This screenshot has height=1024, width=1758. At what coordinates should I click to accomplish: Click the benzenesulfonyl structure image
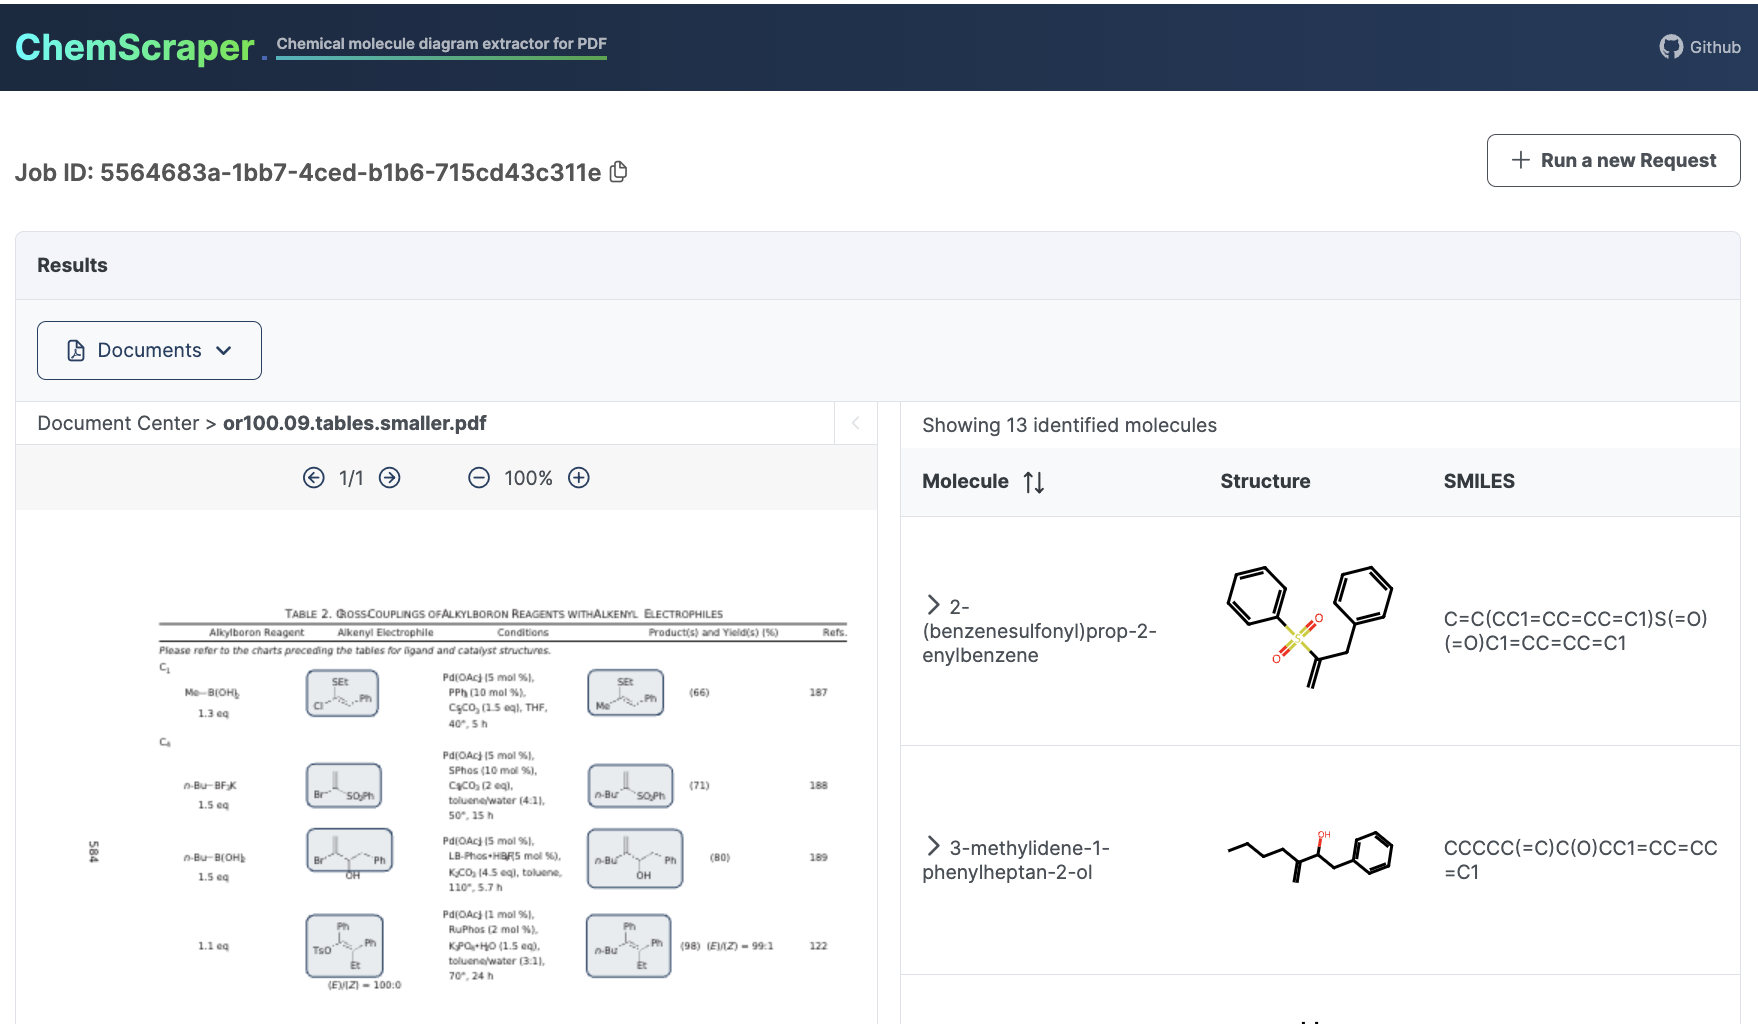point(1309,628)
